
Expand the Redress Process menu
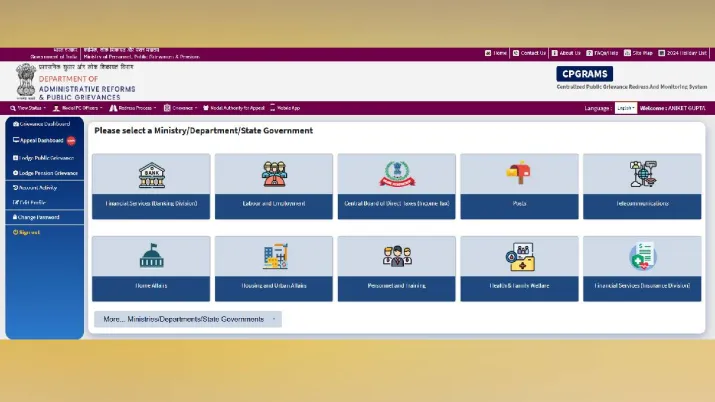(133, 108)
